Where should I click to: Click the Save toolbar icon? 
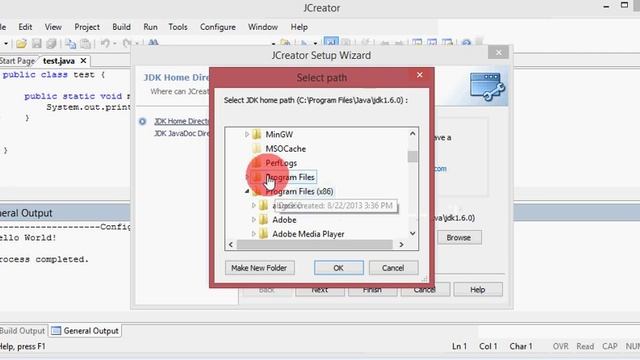[37, 43]
